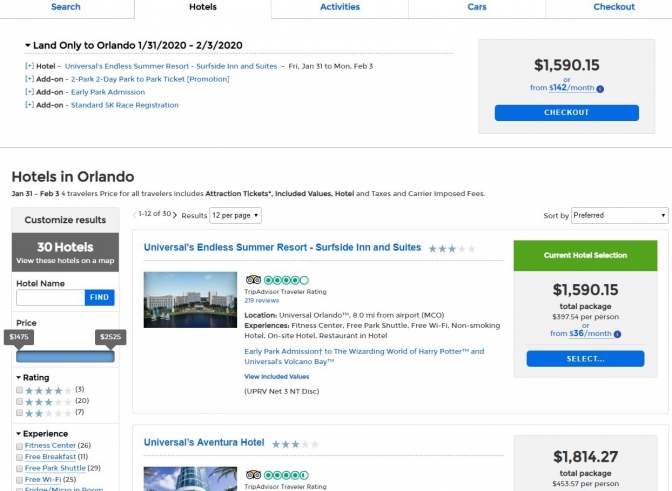Switch to the Search tab
Screen dimensions: 672x491
(66, 7)
